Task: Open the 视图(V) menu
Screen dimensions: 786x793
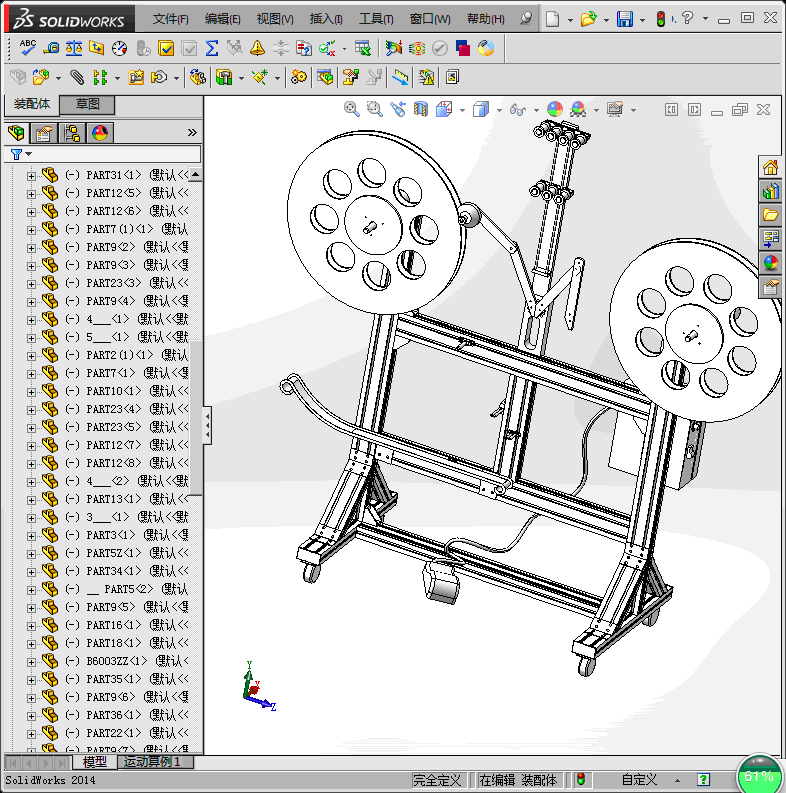Action: tap(275, 19)
